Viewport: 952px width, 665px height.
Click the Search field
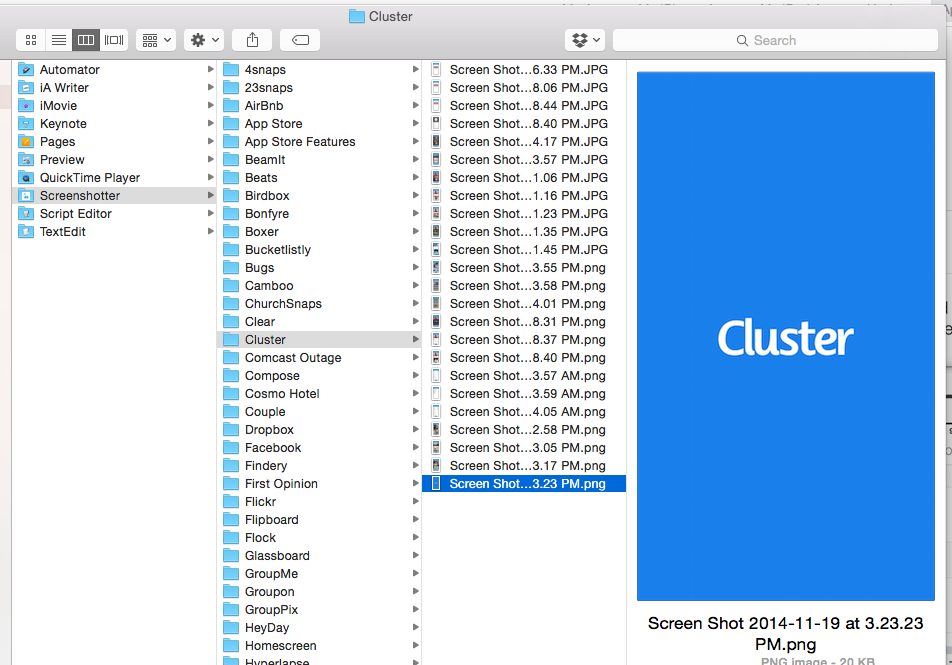click(x=775, y=40)
